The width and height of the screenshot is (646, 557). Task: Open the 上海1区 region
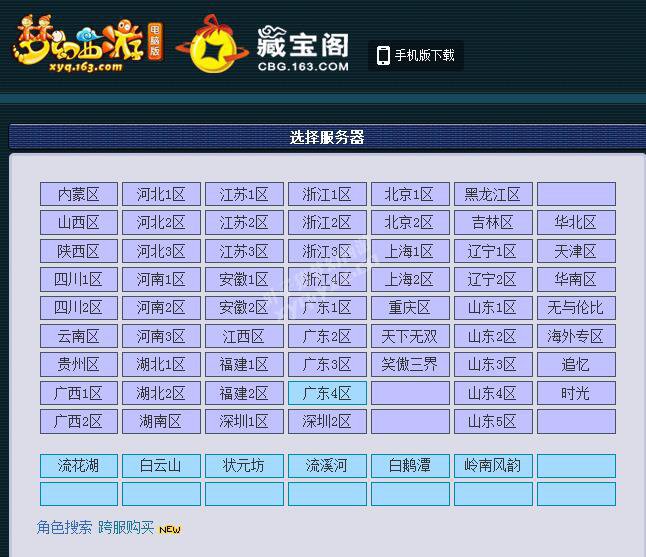click(410, 251)
